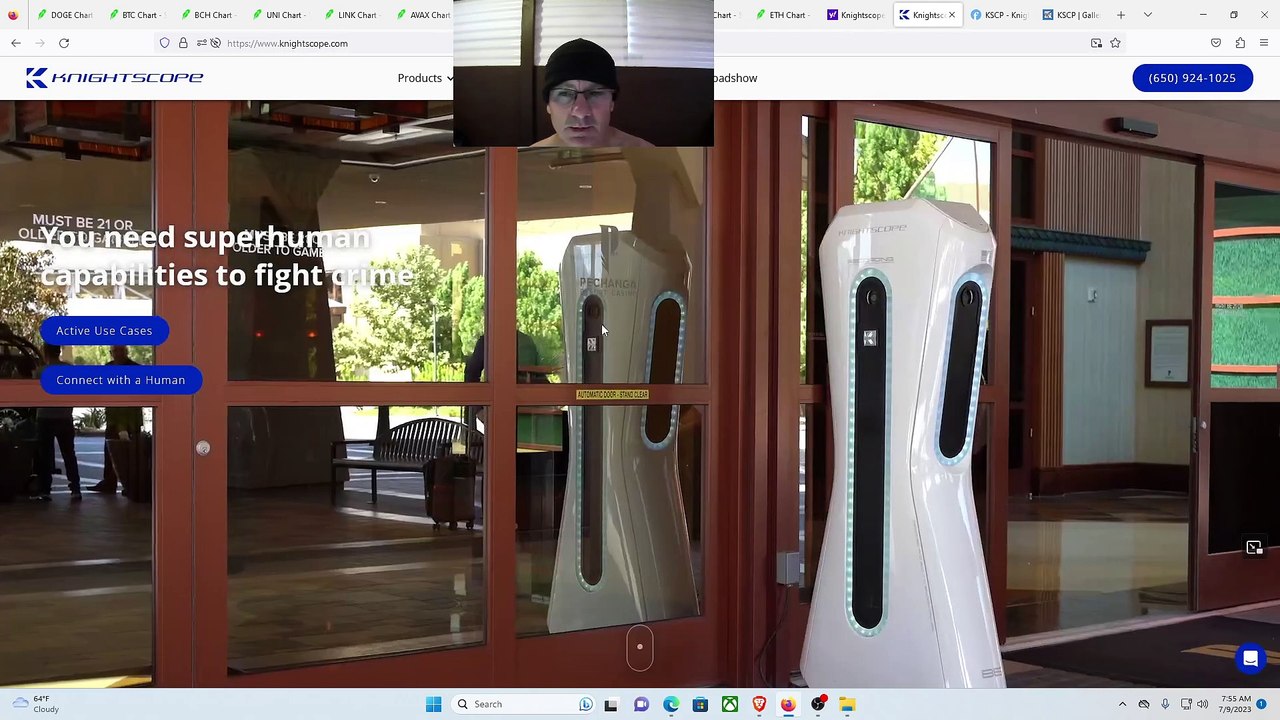The width and height of the screenshot is (1280, 720).
Task: Open the Firefox application menu
Action: [x=1264, y=43]
